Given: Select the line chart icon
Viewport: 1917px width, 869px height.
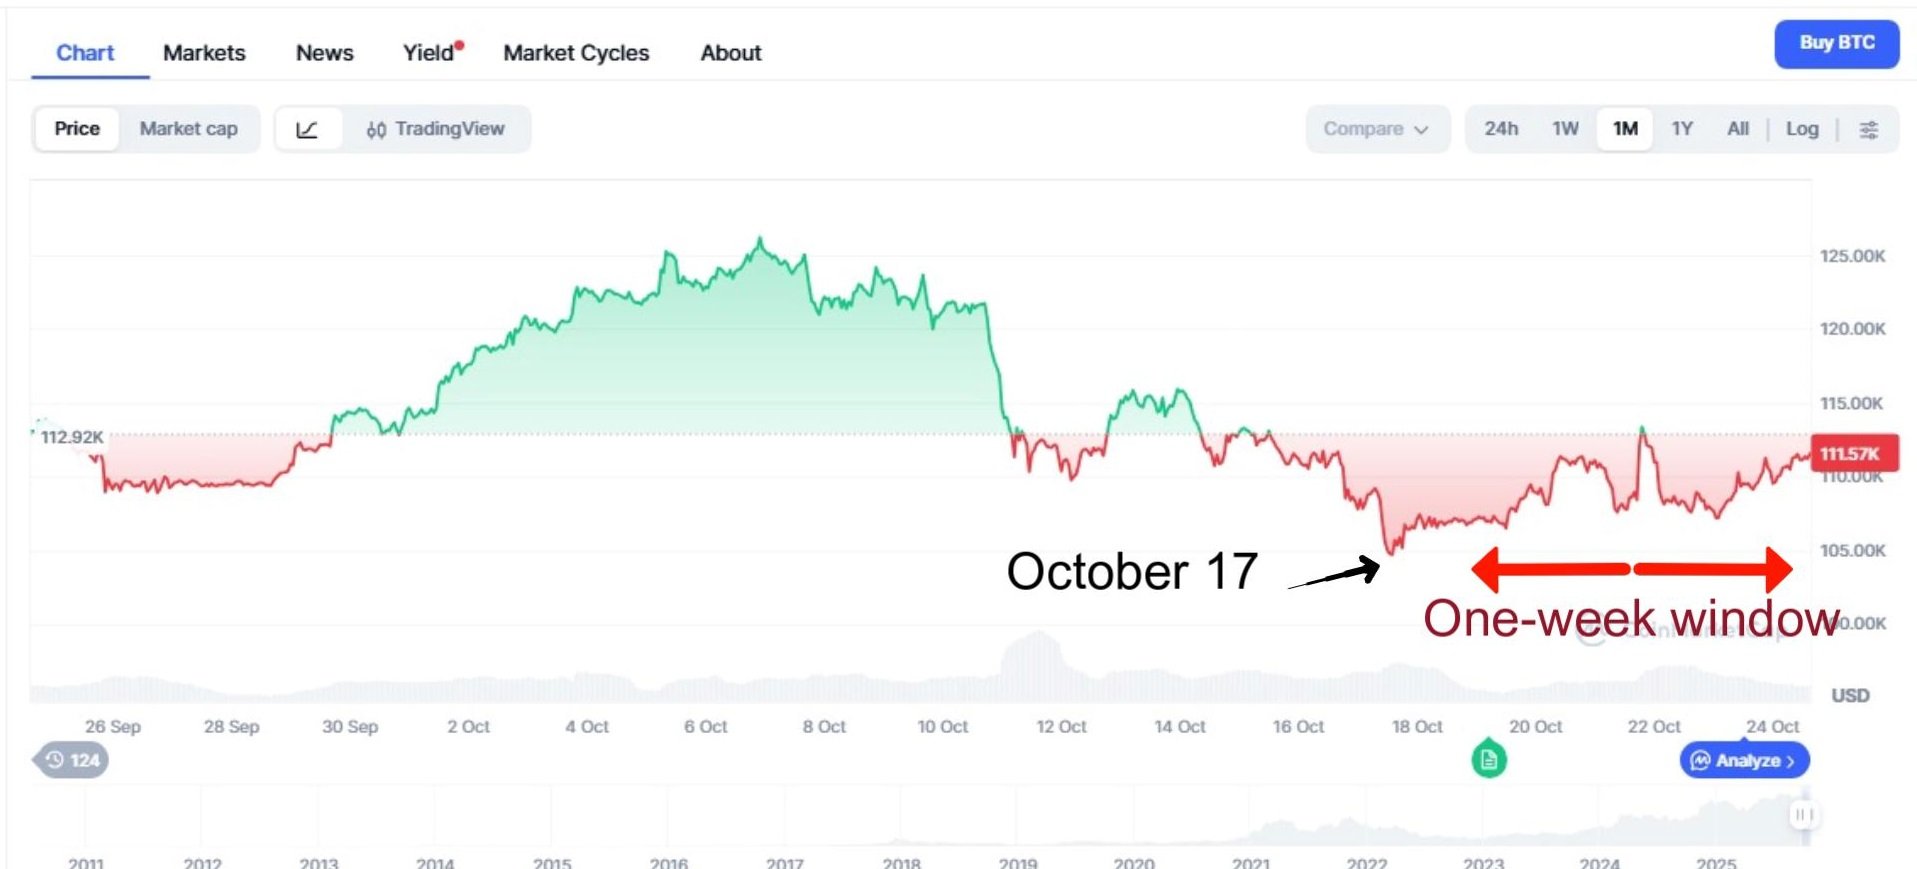Looking at the screenshot, I should tap(307, 129).
